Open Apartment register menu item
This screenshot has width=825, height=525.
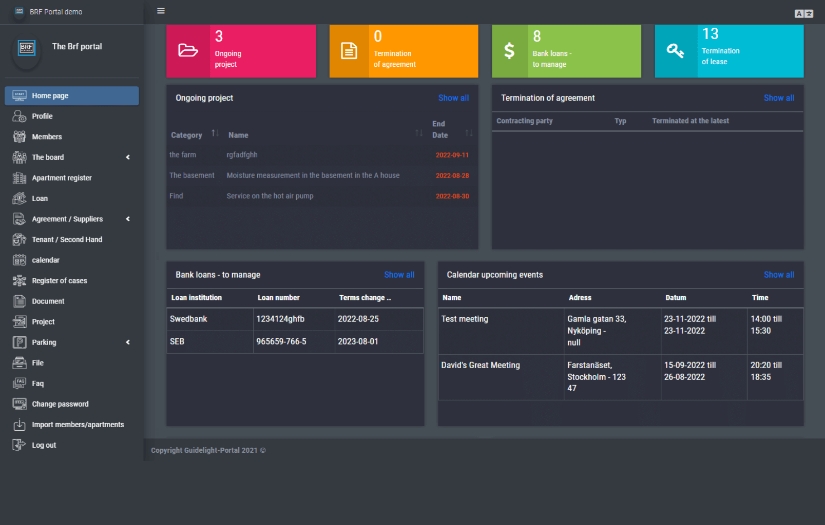pos(72,178)
